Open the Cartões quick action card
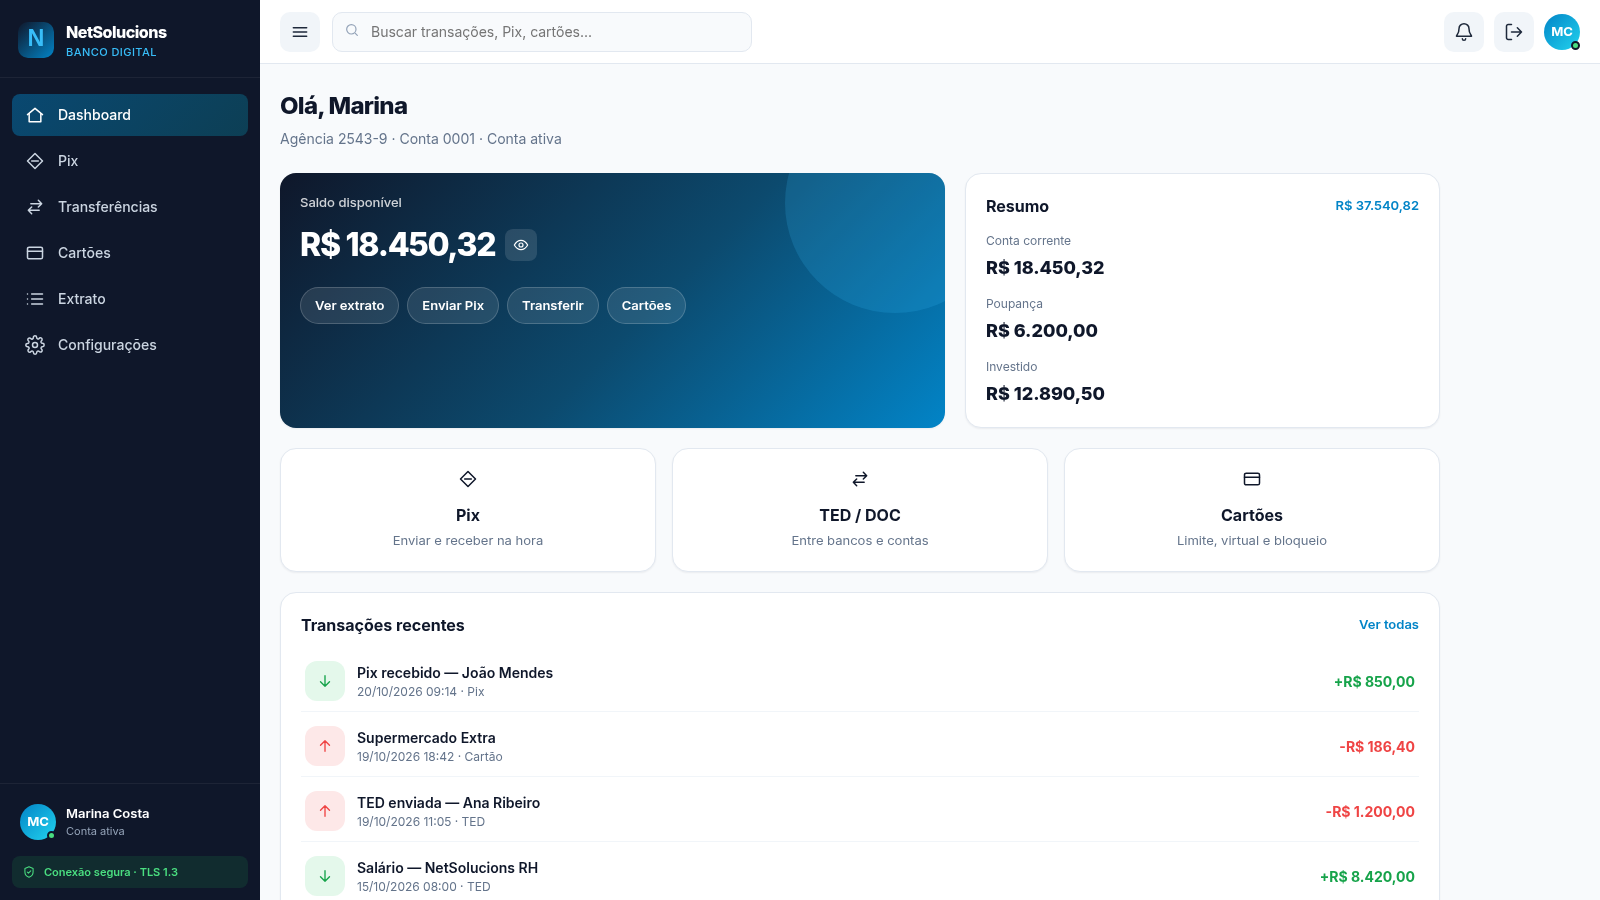 click(x=1252, y=510)
